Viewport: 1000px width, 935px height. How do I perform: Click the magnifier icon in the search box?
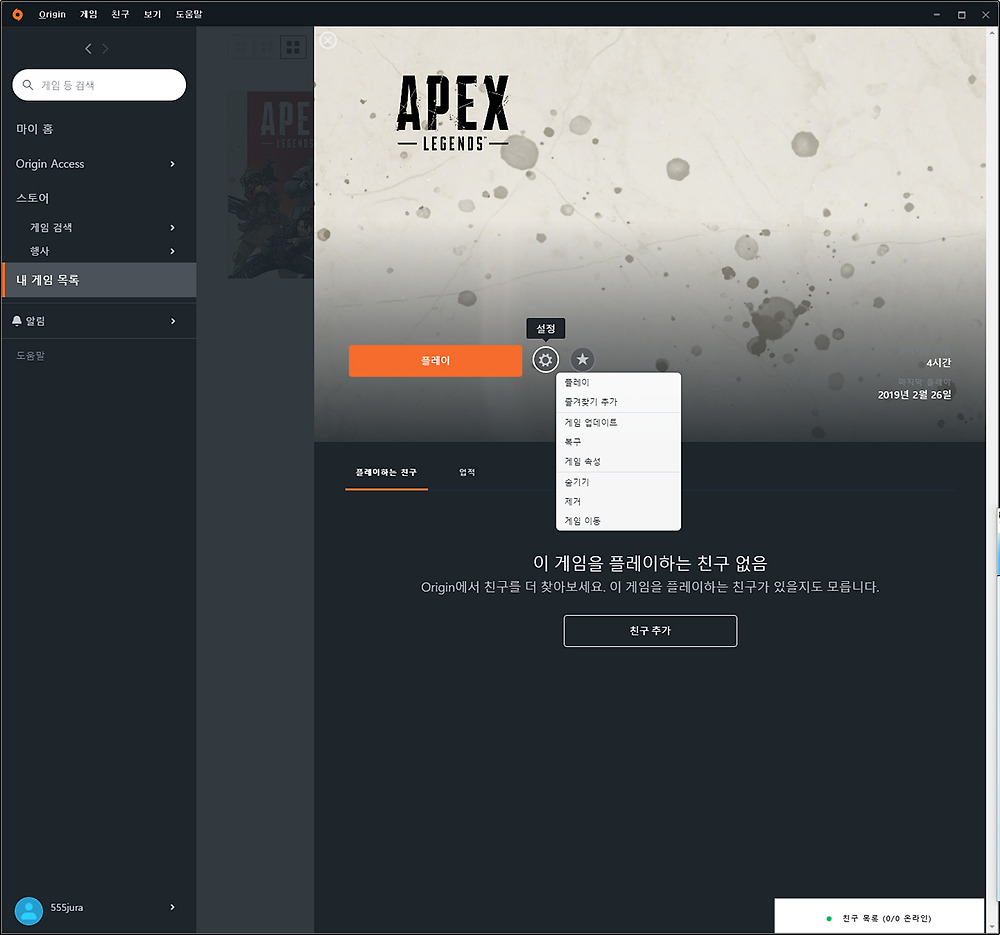pos(27,85)
